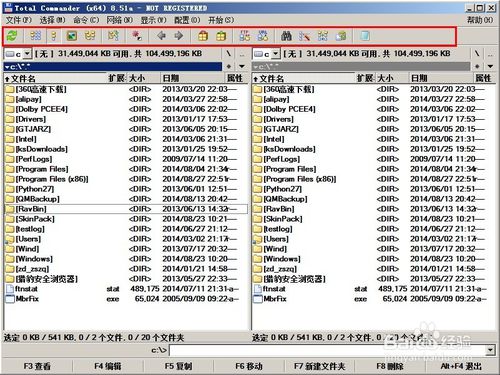Screen dimensions: 500x375
Task: Click the left panel c:\*.* path bar
Action: 113,66
